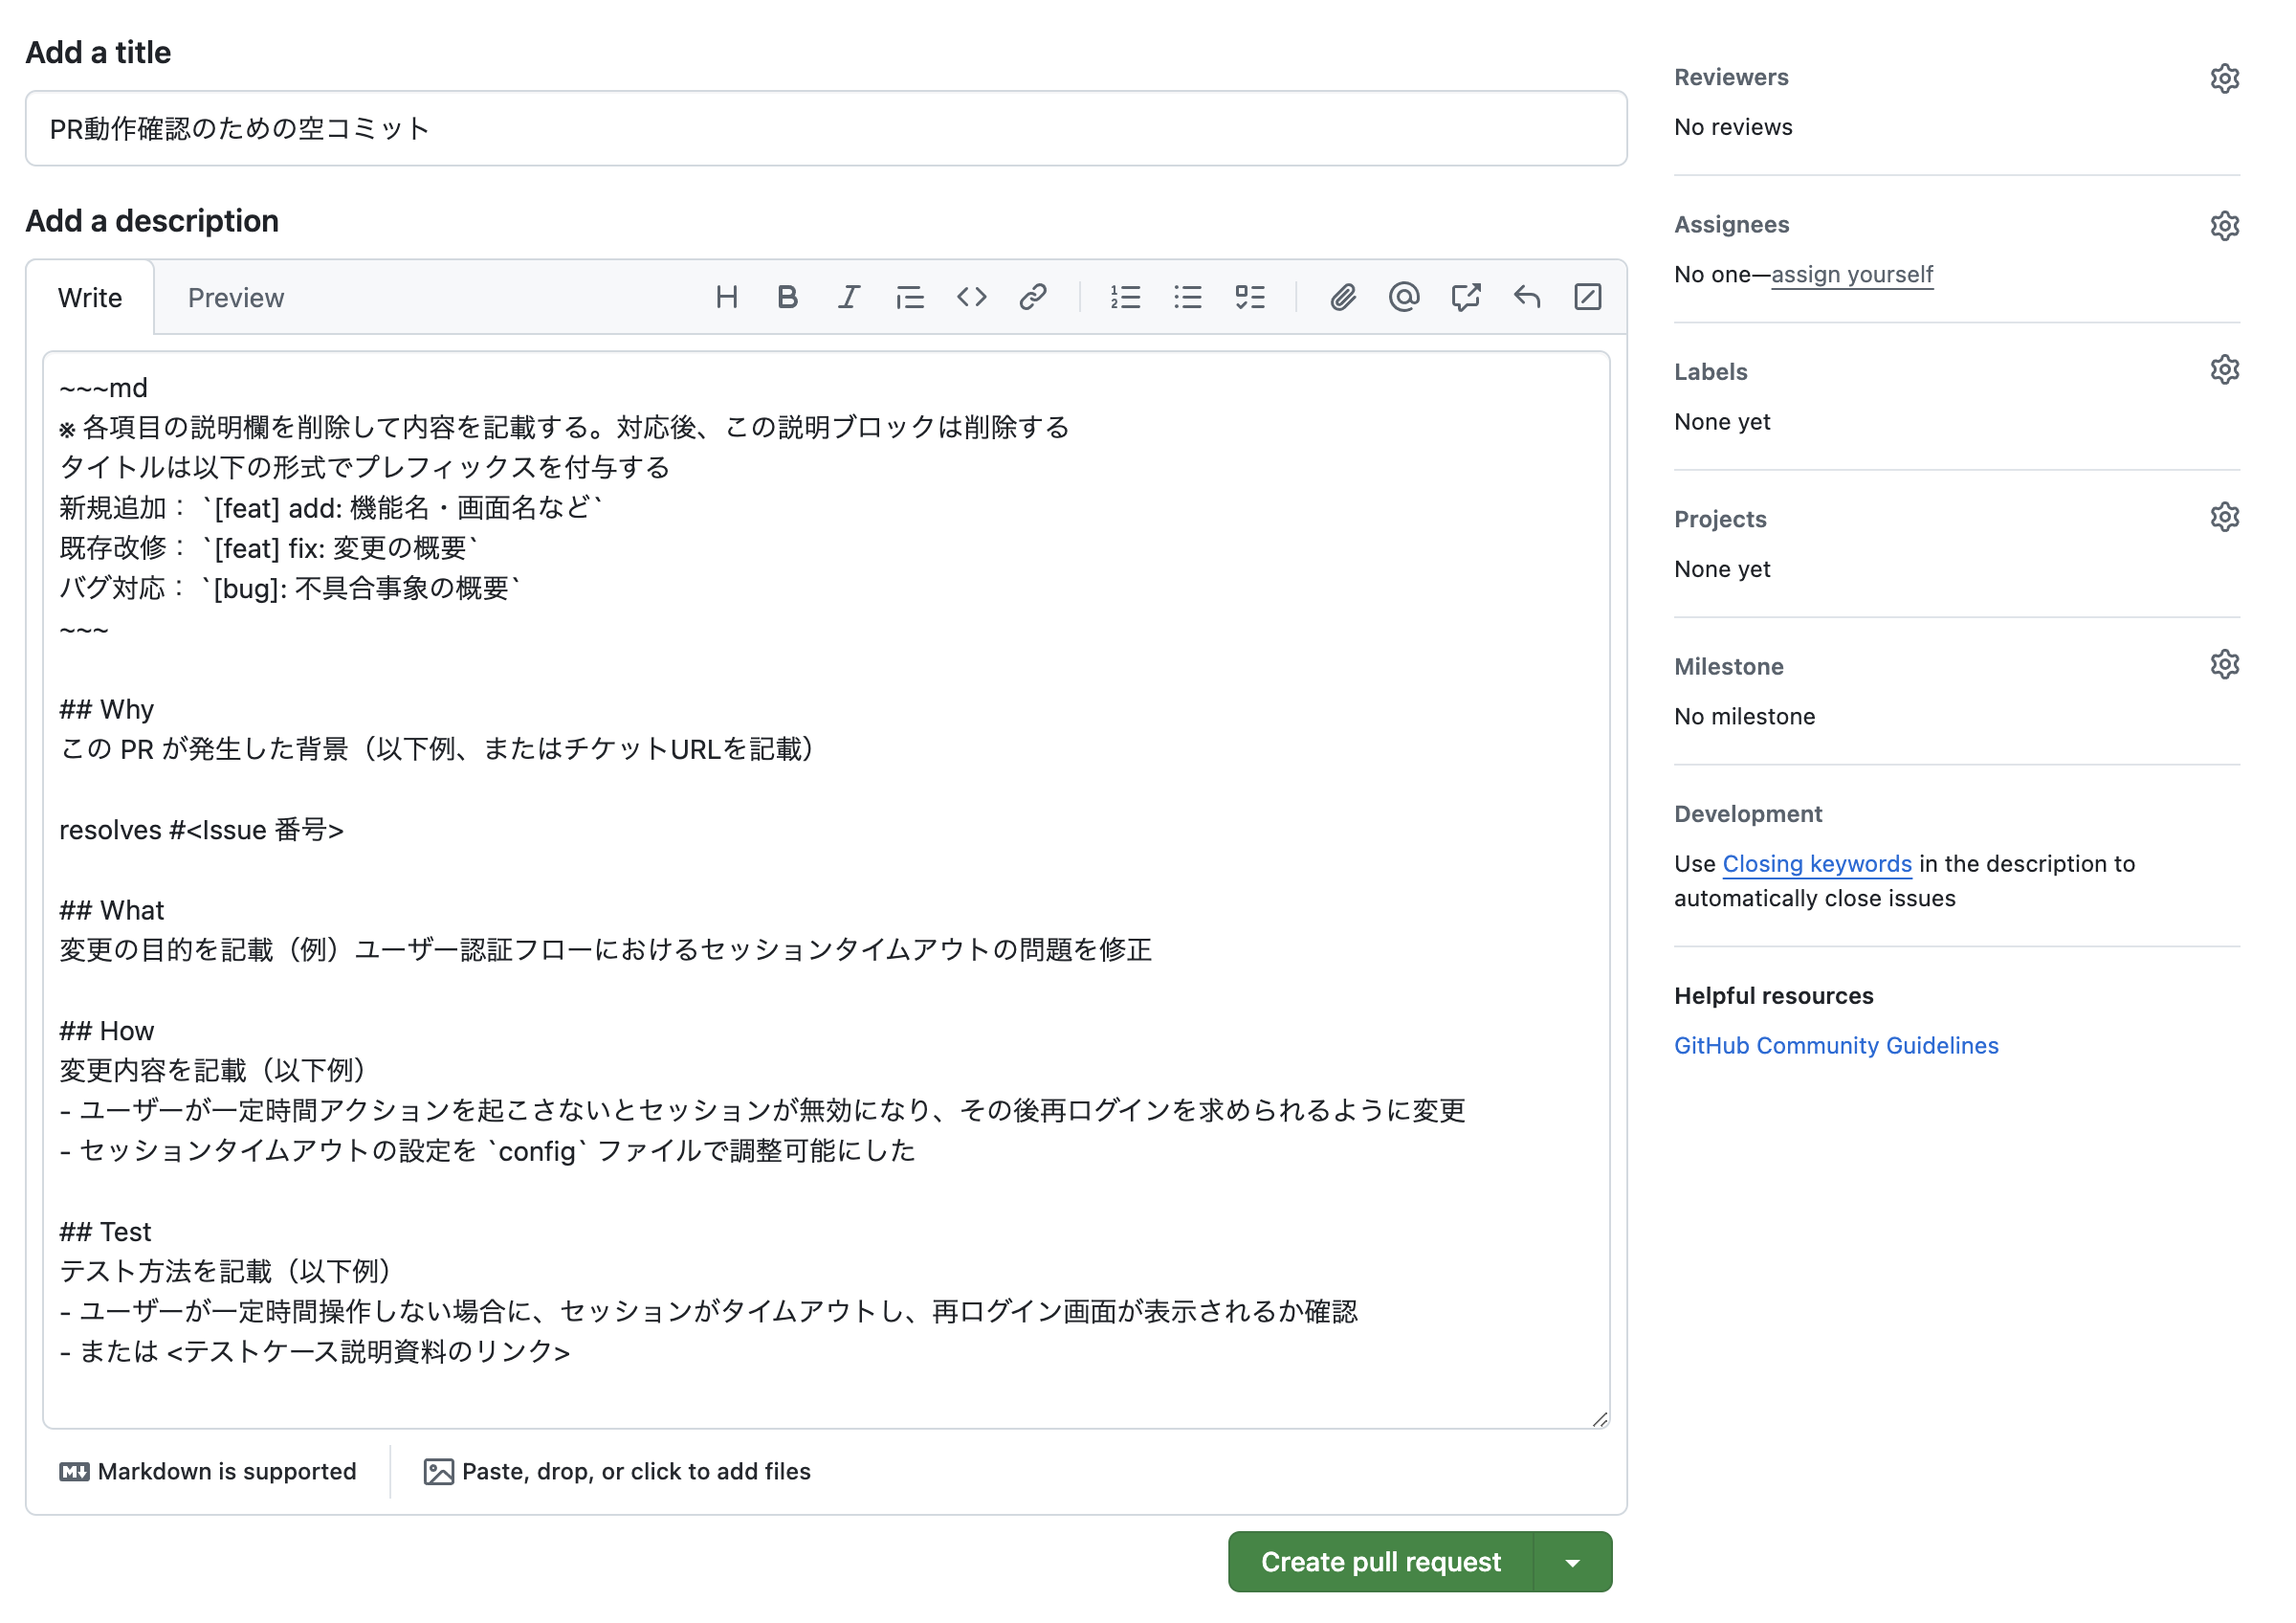Add a numbered list
Viewport: 2296px width, 1623px height.
pos(1126,296)
